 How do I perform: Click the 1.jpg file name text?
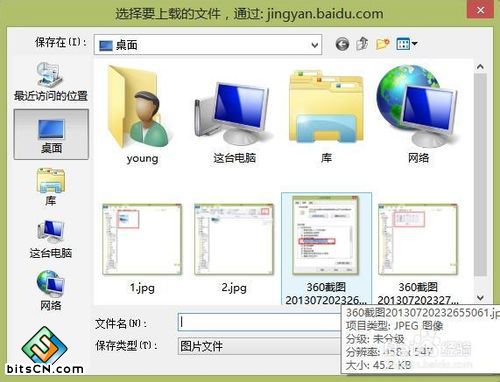(142, 287)
